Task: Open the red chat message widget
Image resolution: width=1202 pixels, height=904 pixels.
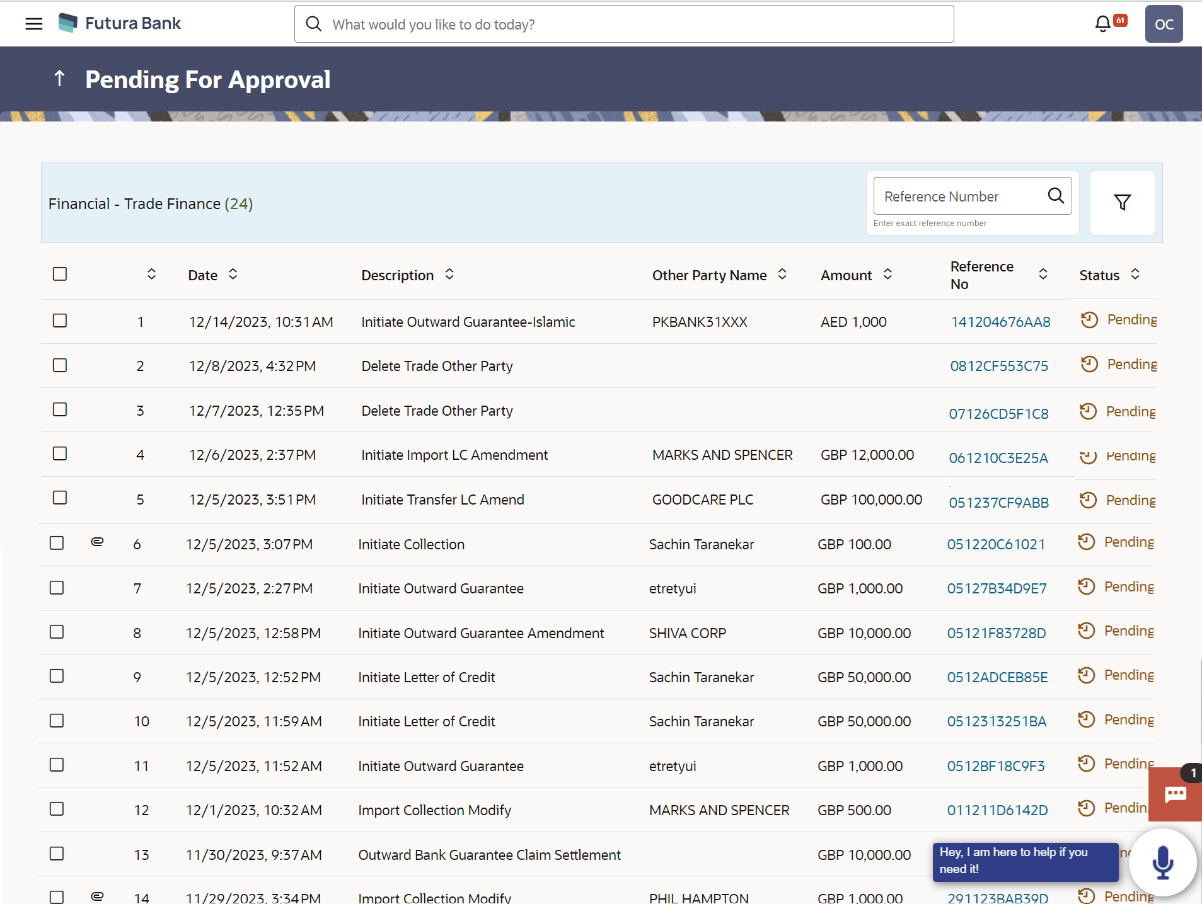Action: pyautogui.click(x=1175, y=794)
